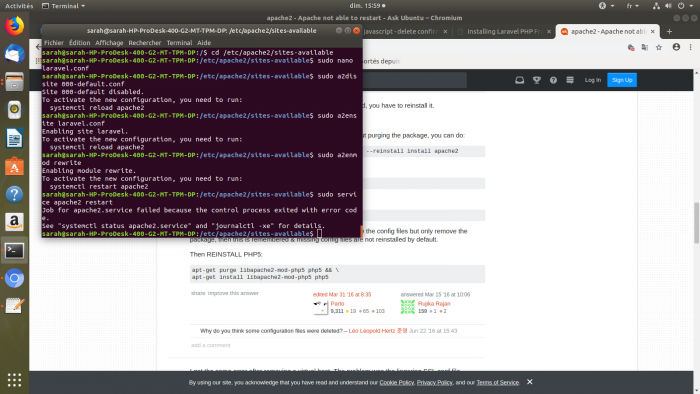Click the Log In link

point(592,80)
